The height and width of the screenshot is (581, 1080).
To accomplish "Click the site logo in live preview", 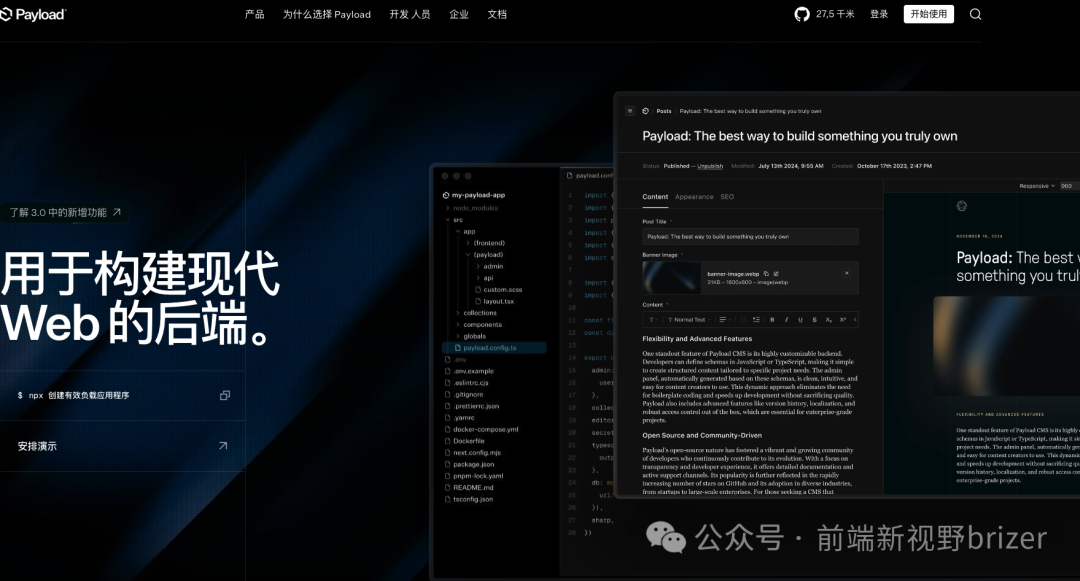I will (x=962, y=206).
